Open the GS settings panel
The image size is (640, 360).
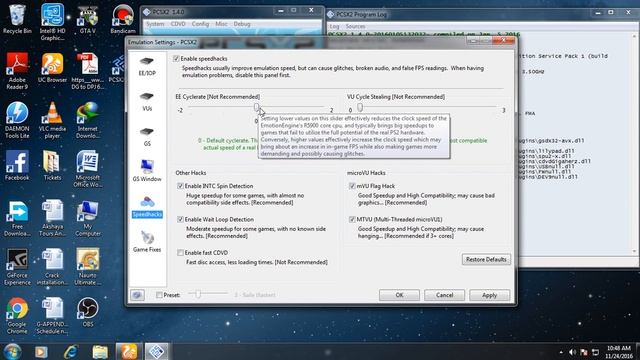147,137
